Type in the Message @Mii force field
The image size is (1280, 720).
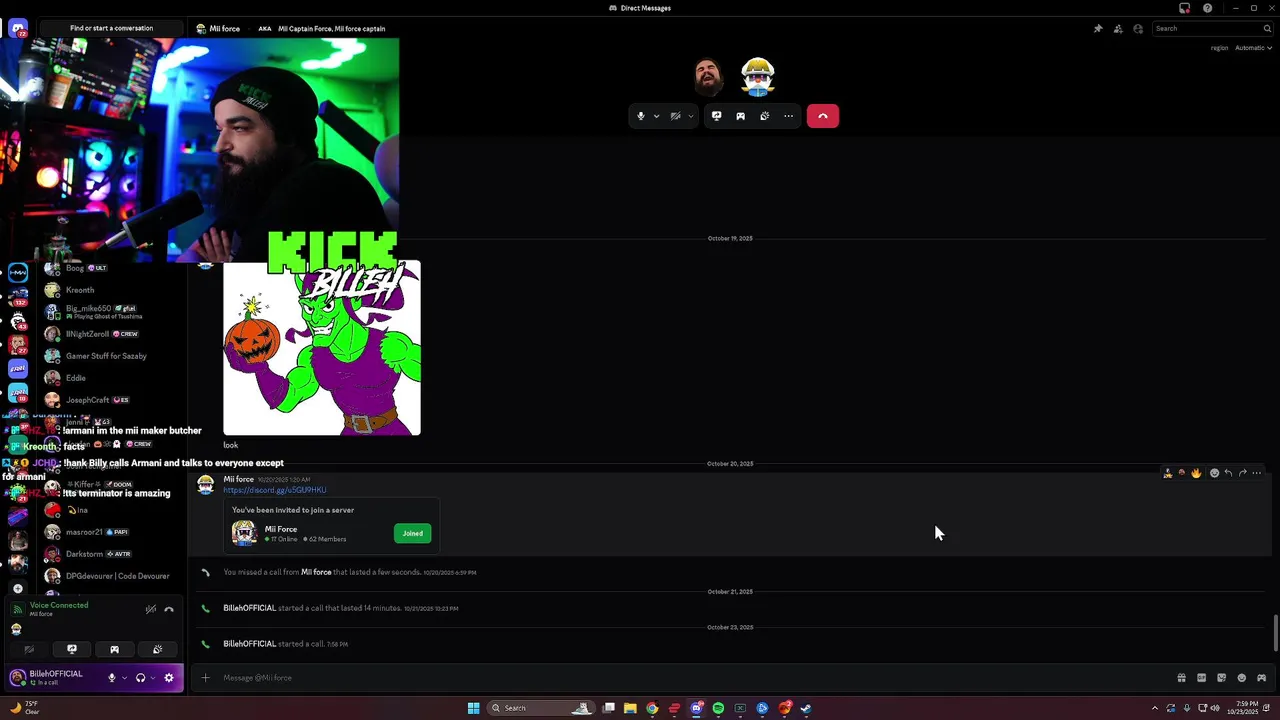click(x=690, y=678)
